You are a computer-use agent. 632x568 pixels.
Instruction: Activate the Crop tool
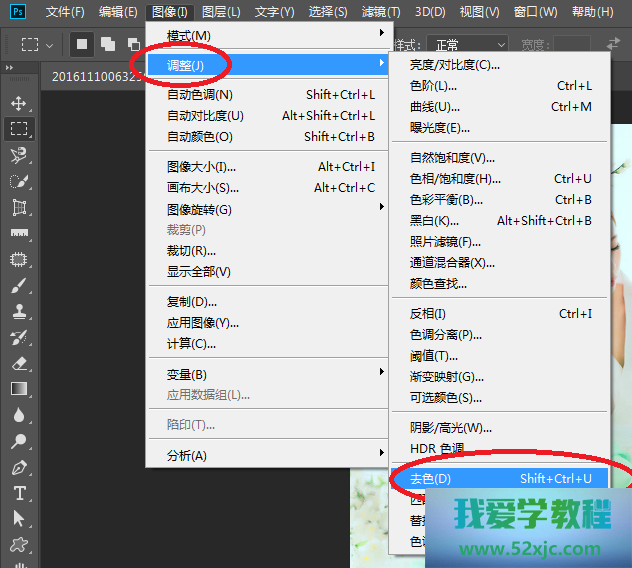19,207
